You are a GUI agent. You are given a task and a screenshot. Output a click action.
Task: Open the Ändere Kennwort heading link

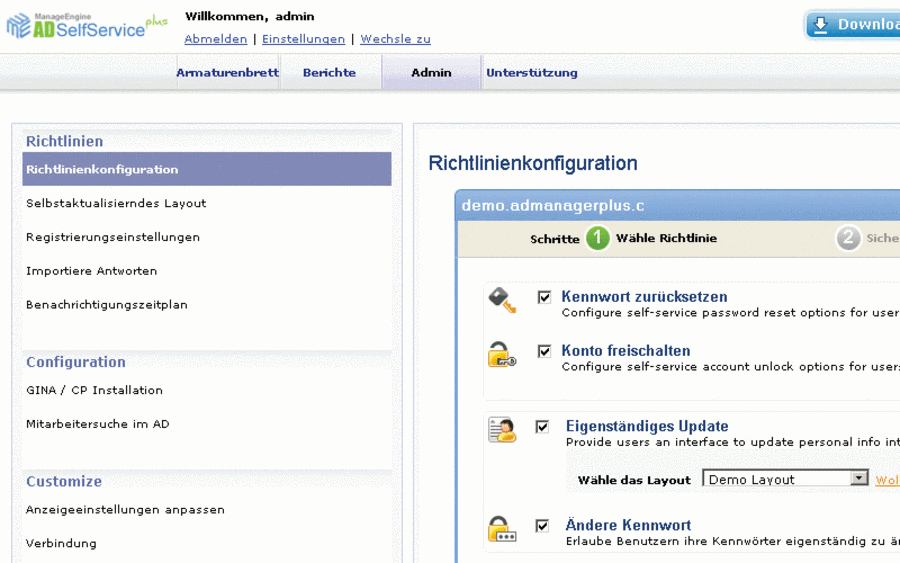628,525
